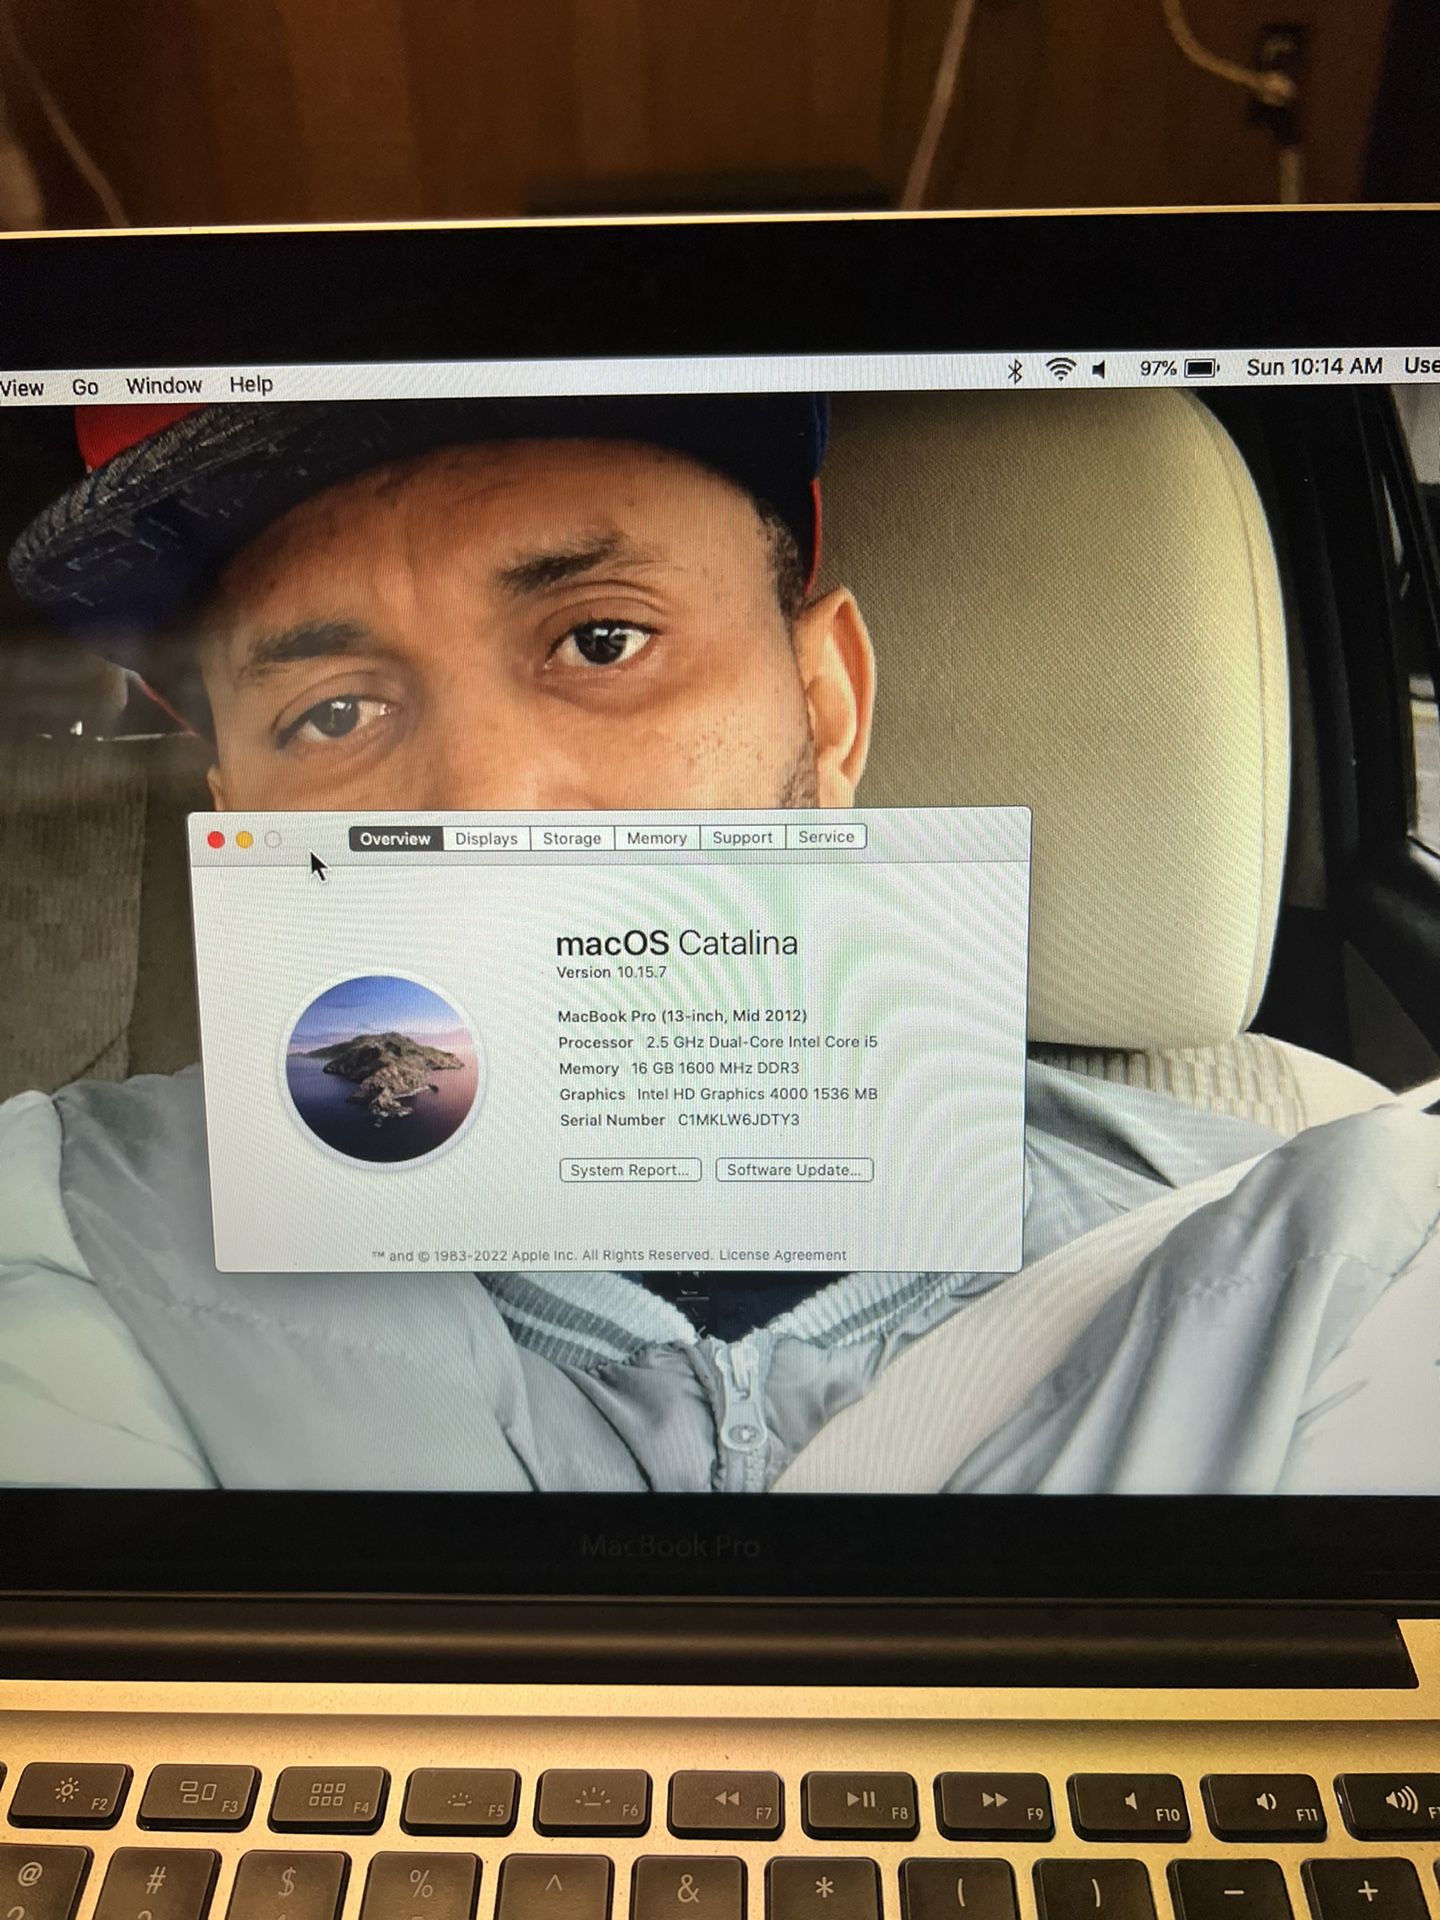Click the System Report button

tap(630, 1170)
